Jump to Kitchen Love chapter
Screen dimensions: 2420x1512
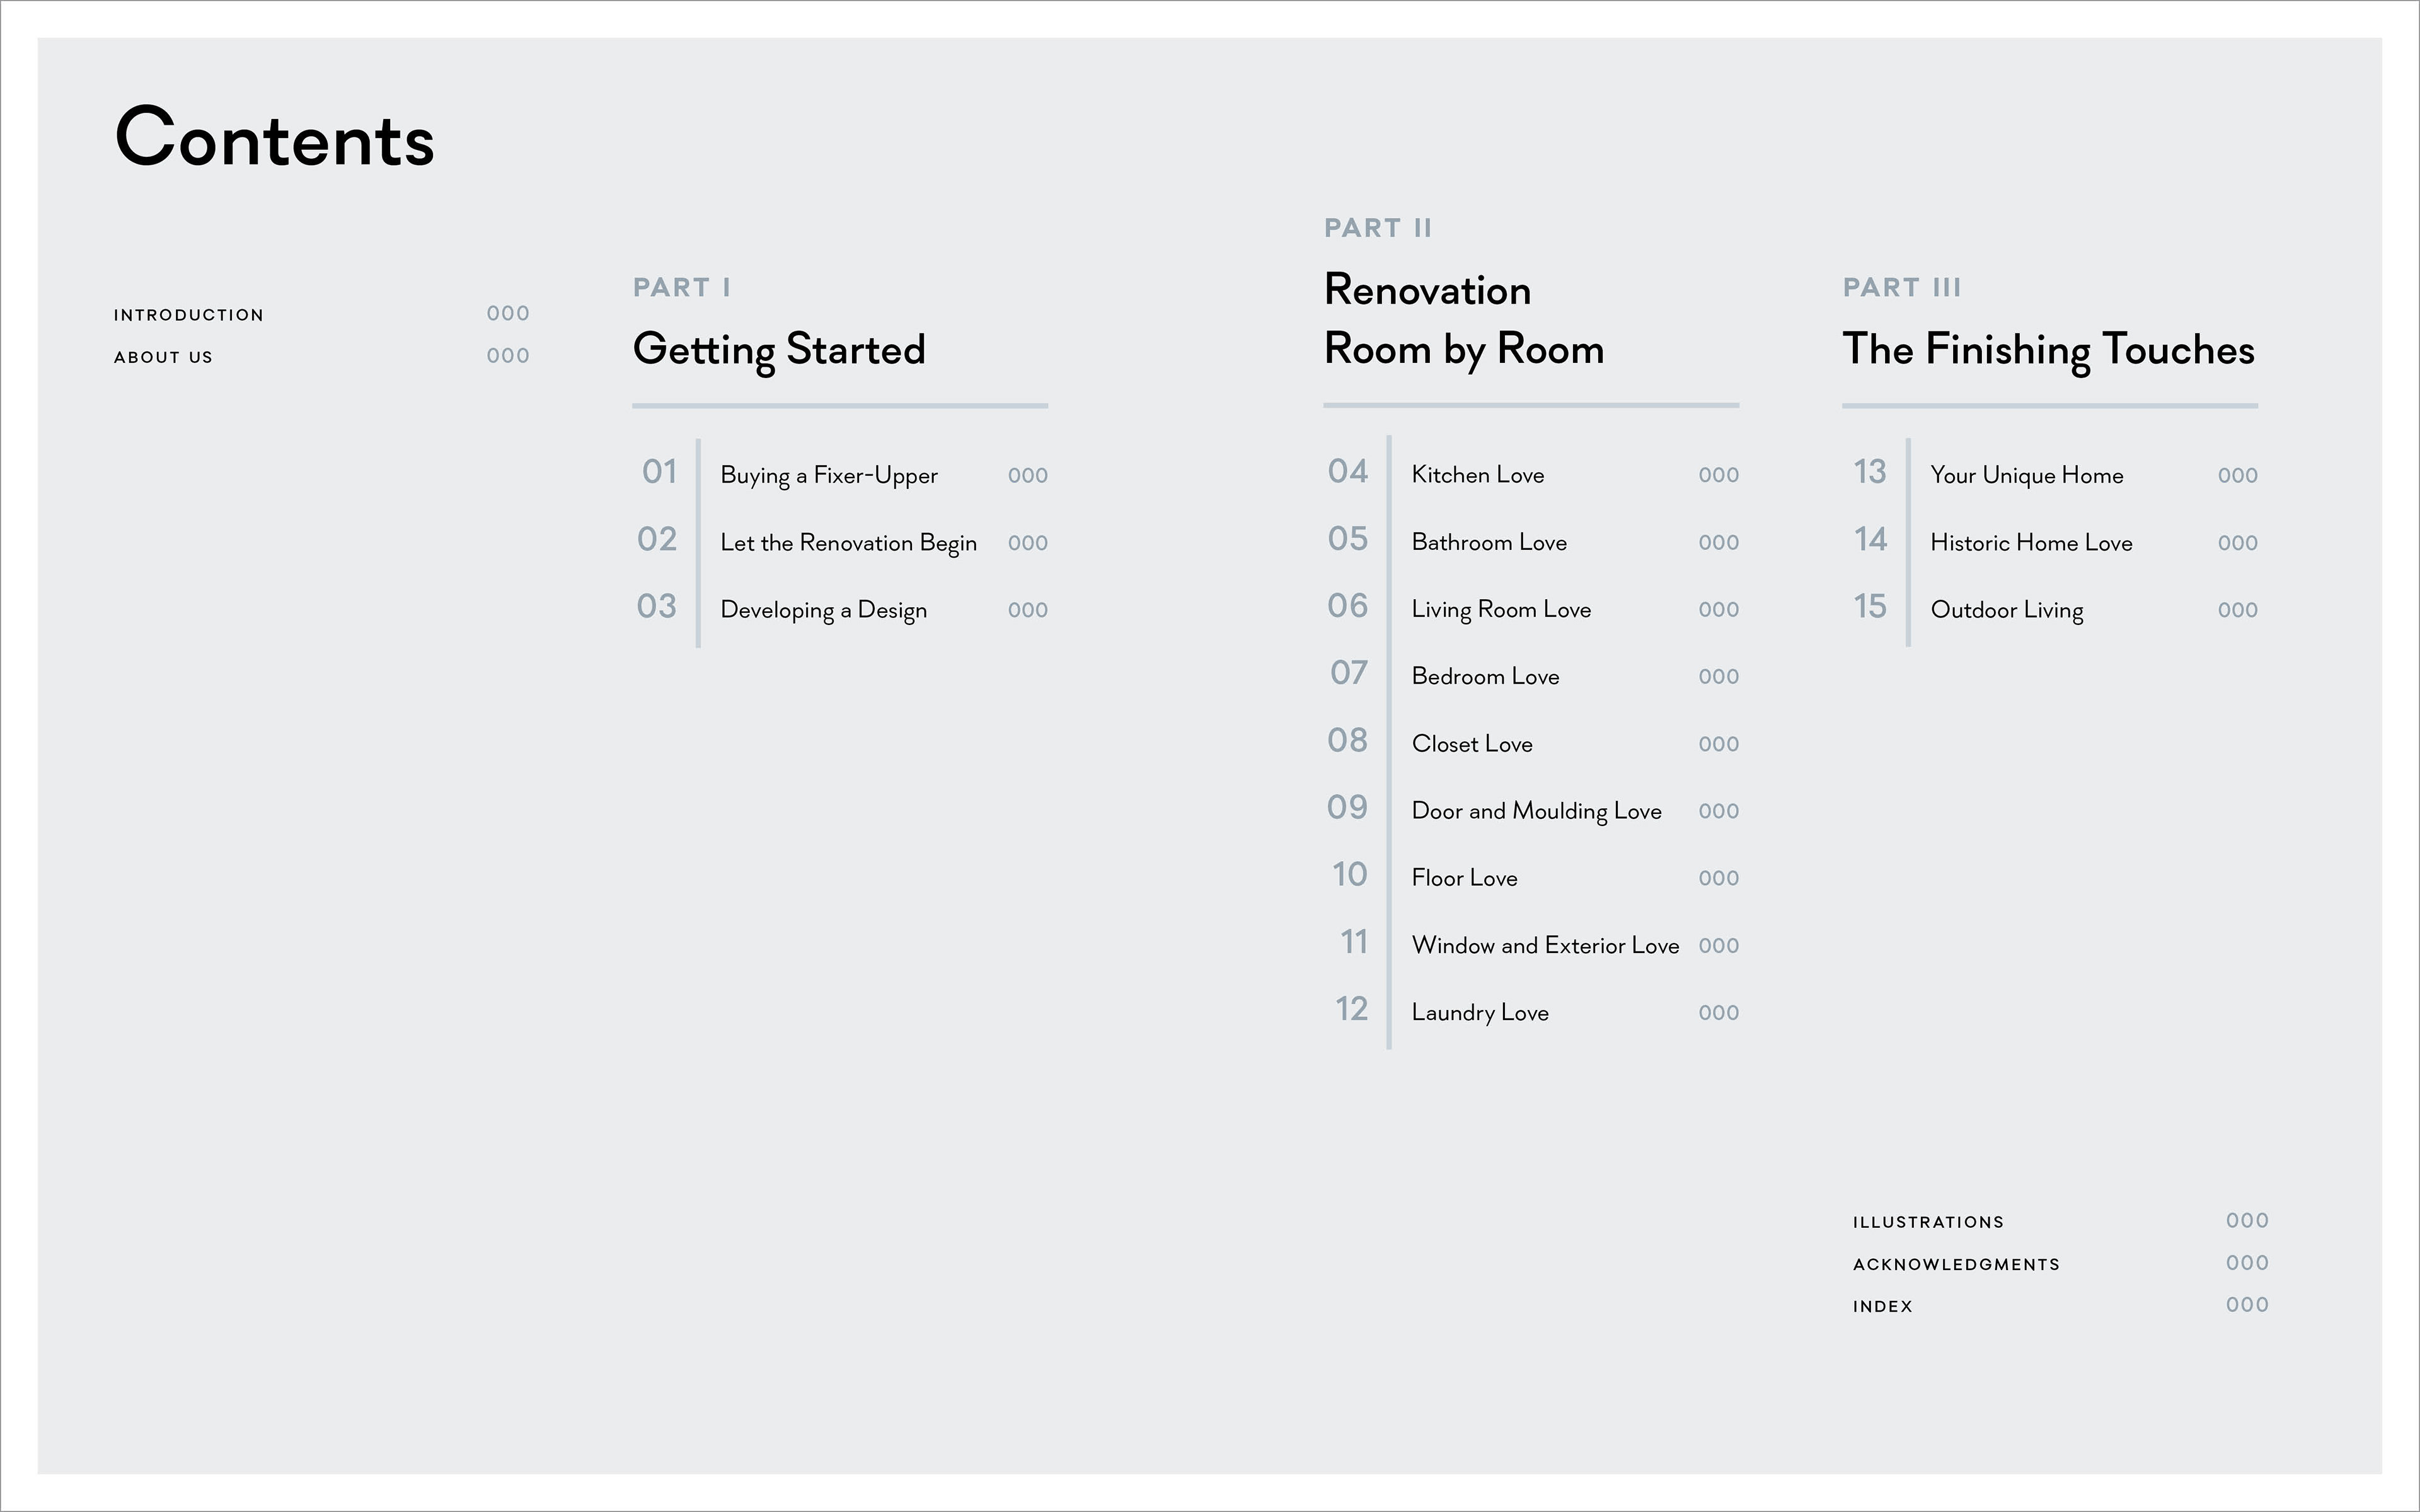click(x=1477, y=475)
